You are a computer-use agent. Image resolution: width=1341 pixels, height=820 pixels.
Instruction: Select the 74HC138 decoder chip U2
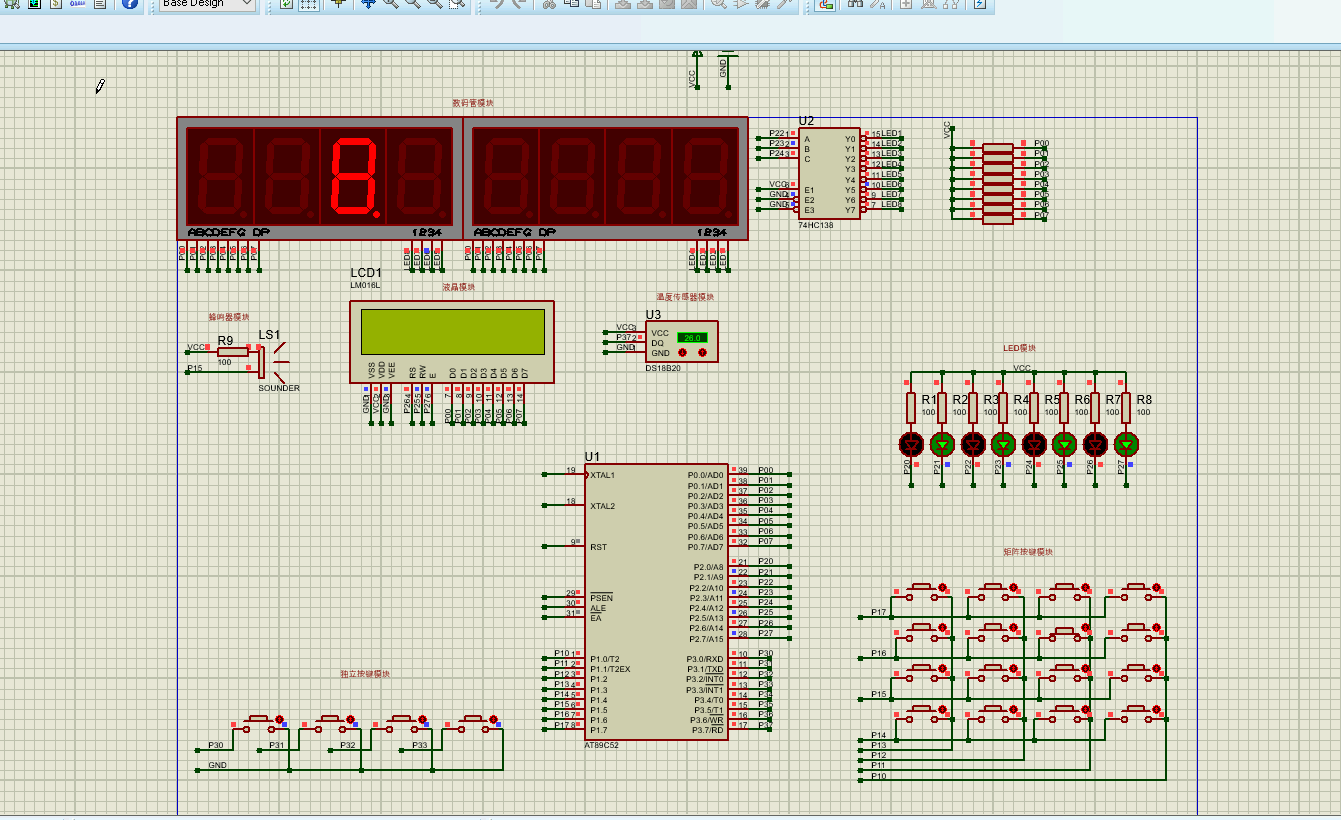click(829, 174)
